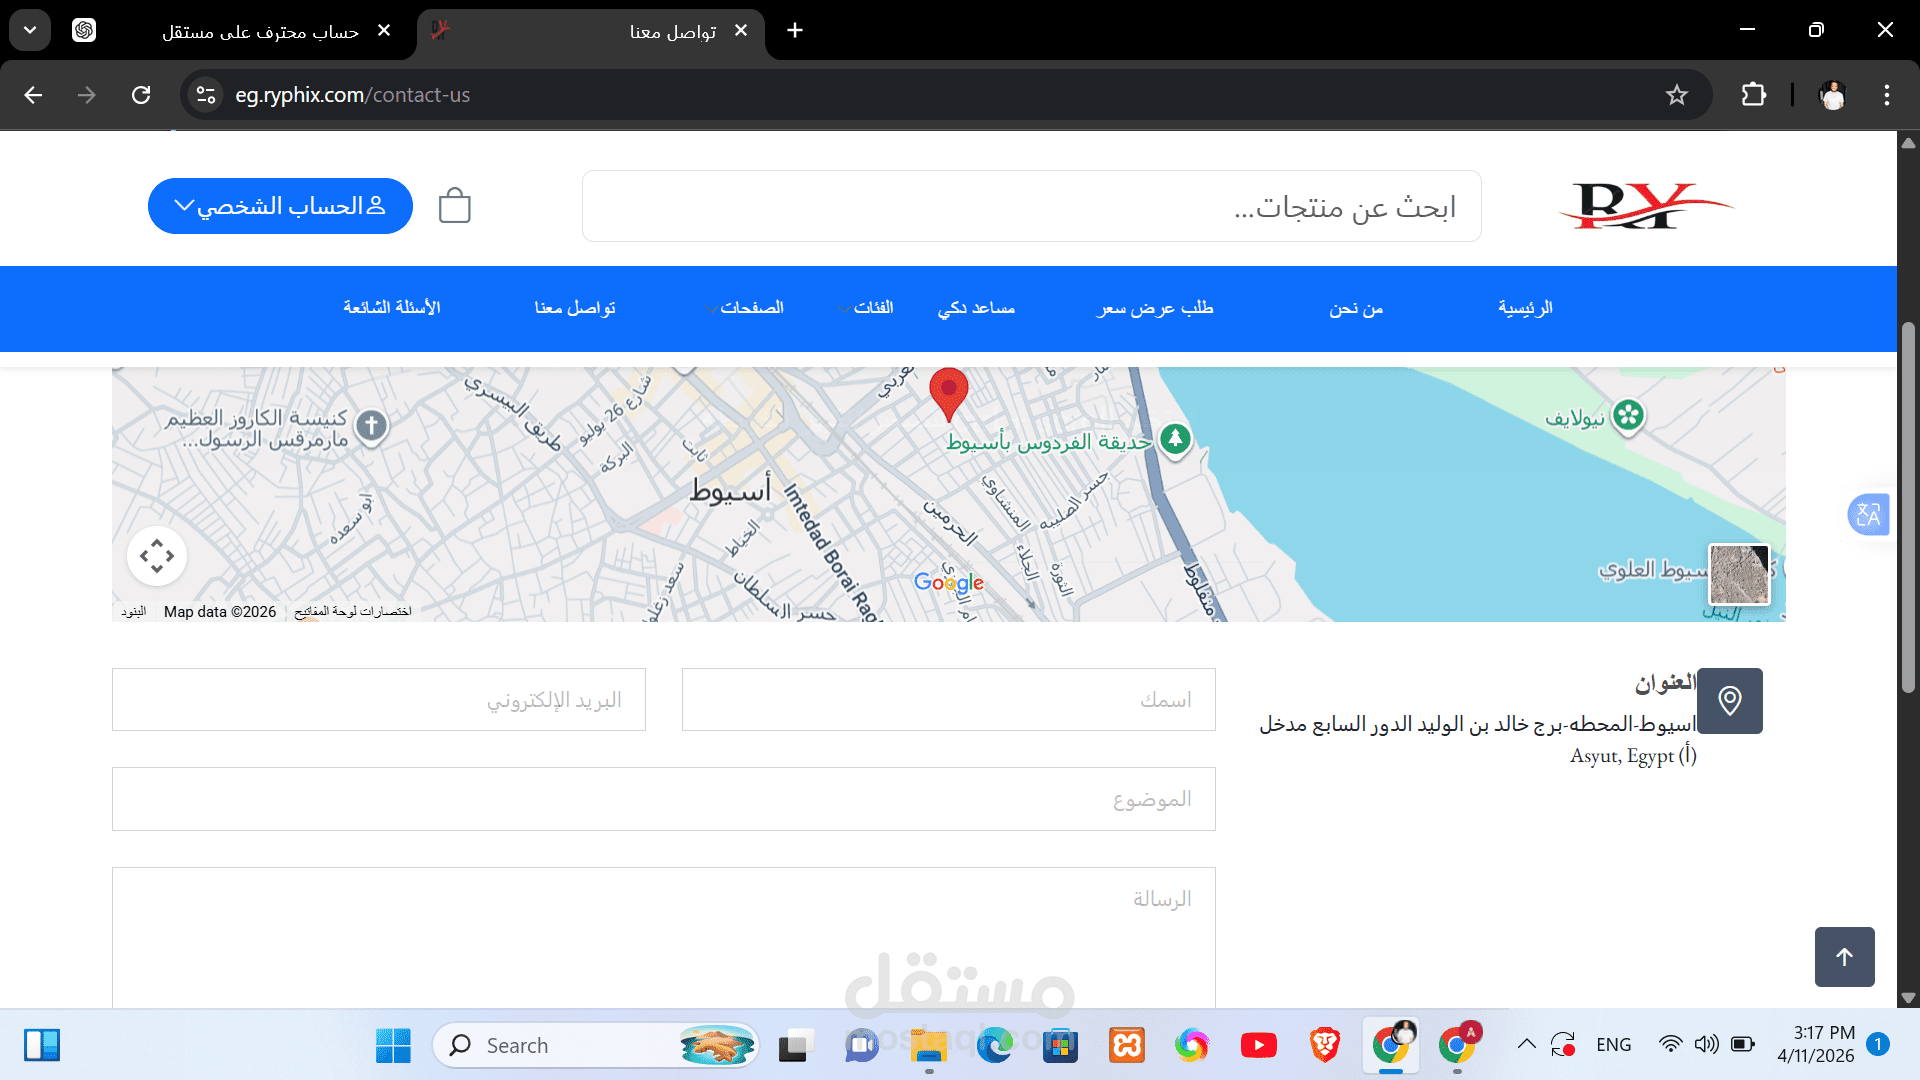Bookmark this page with star icon
The height and width of the screenshot is (1080, 1920).
coord(1676,95)
